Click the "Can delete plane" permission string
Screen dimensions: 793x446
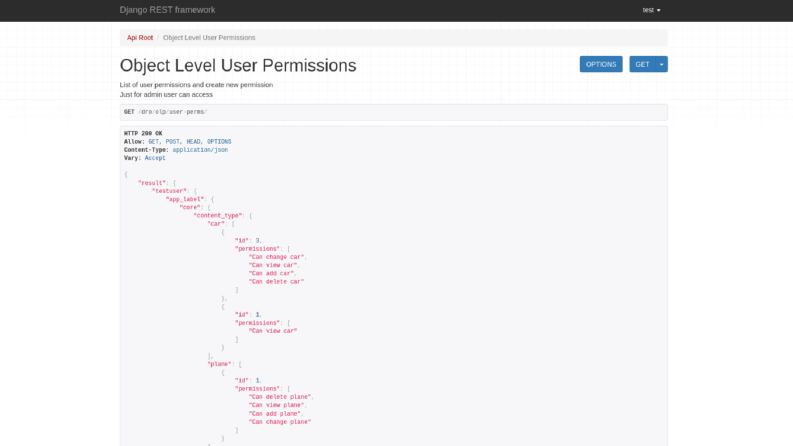click(280, 397)
